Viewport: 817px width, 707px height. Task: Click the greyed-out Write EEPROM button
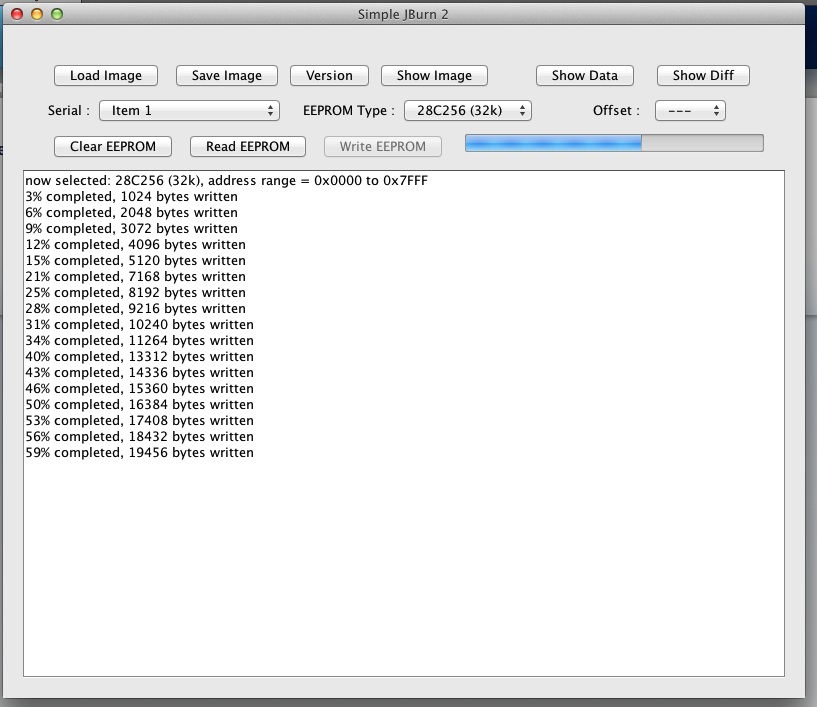pyautogui.click(x=382, y=147)
